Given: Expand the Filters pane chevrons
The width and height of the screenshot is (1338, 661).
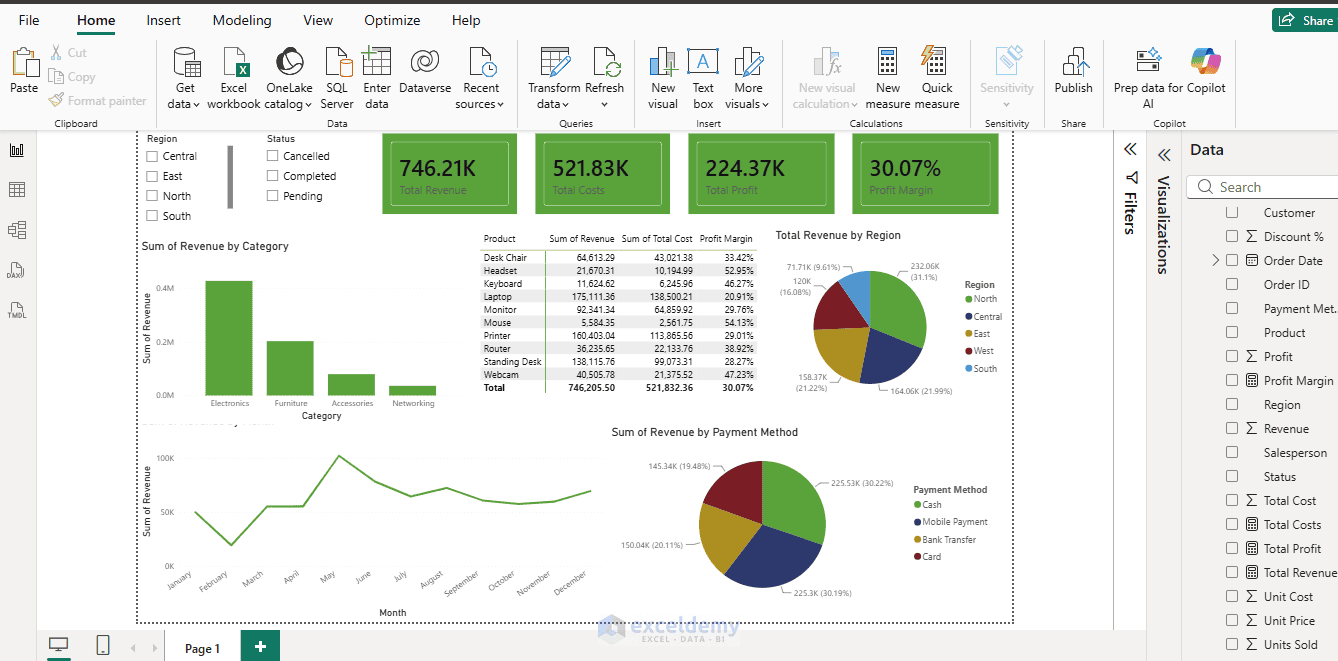Looking at the screenshot, I should (x=1130, y=149).
